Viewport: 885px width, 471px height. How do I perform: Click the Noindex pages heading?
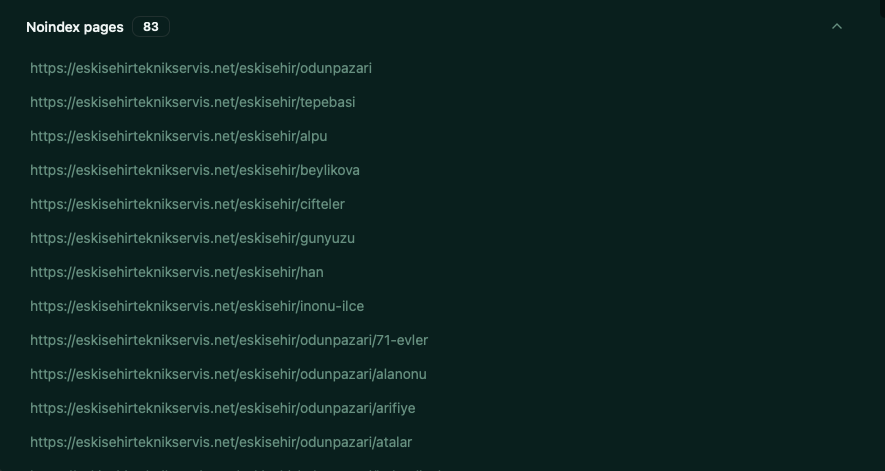[75, 27]
